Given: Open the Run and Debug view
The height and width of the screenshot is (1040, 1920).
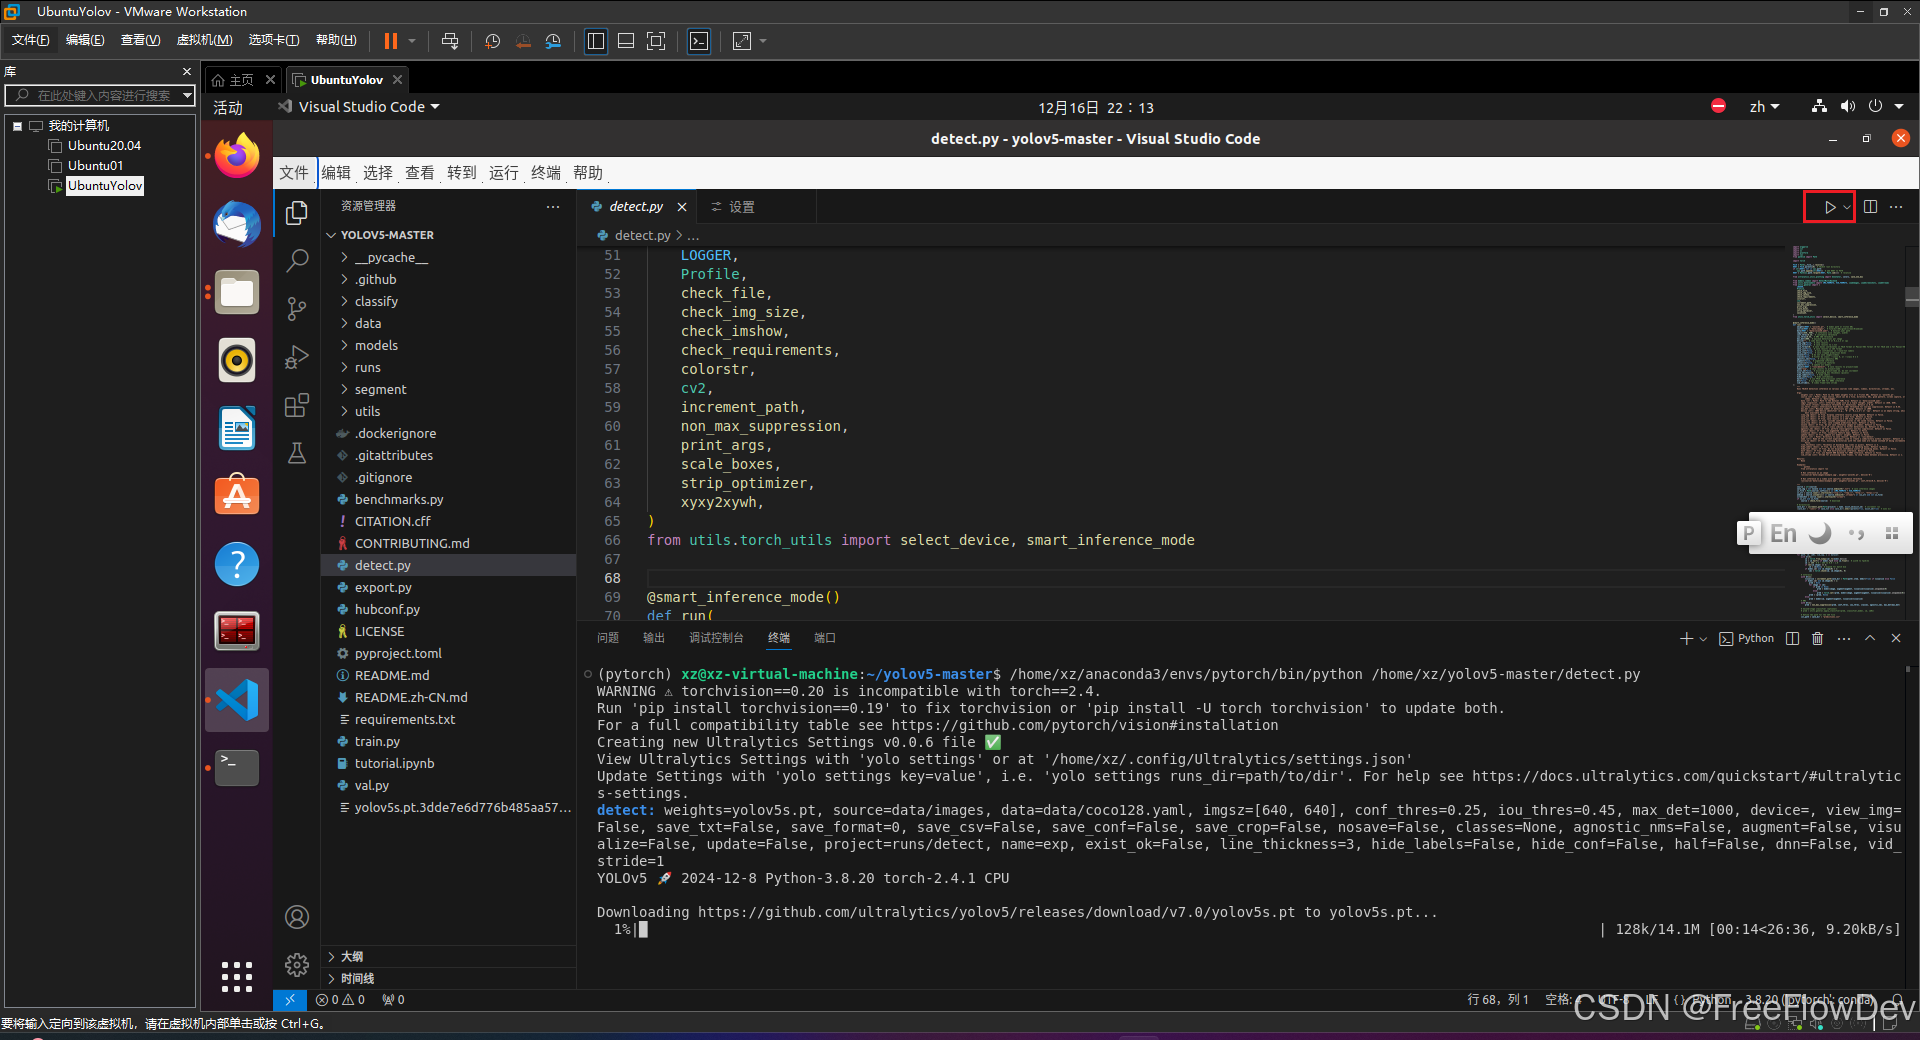Looking at the screenshot, I should [x=296, y=357].
